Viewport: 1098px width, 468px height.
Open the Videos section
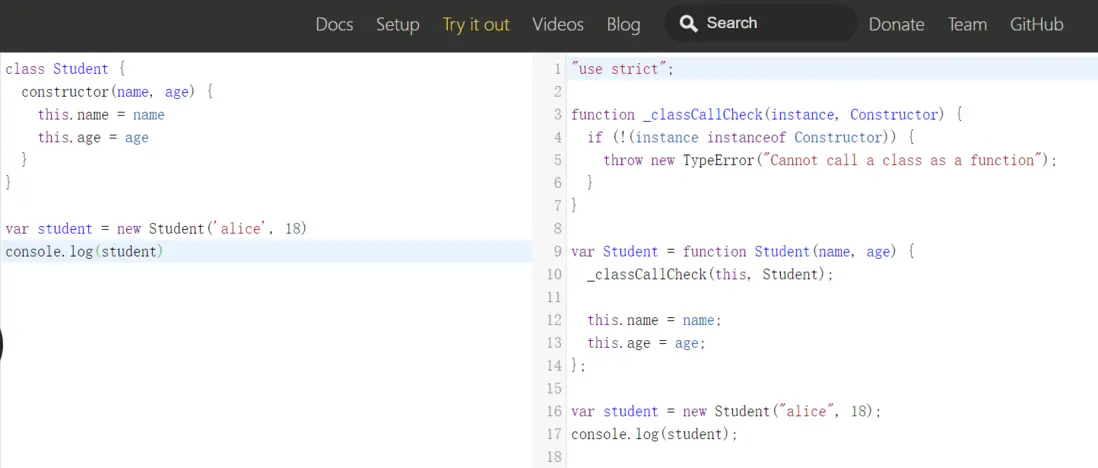coord(558,24)
